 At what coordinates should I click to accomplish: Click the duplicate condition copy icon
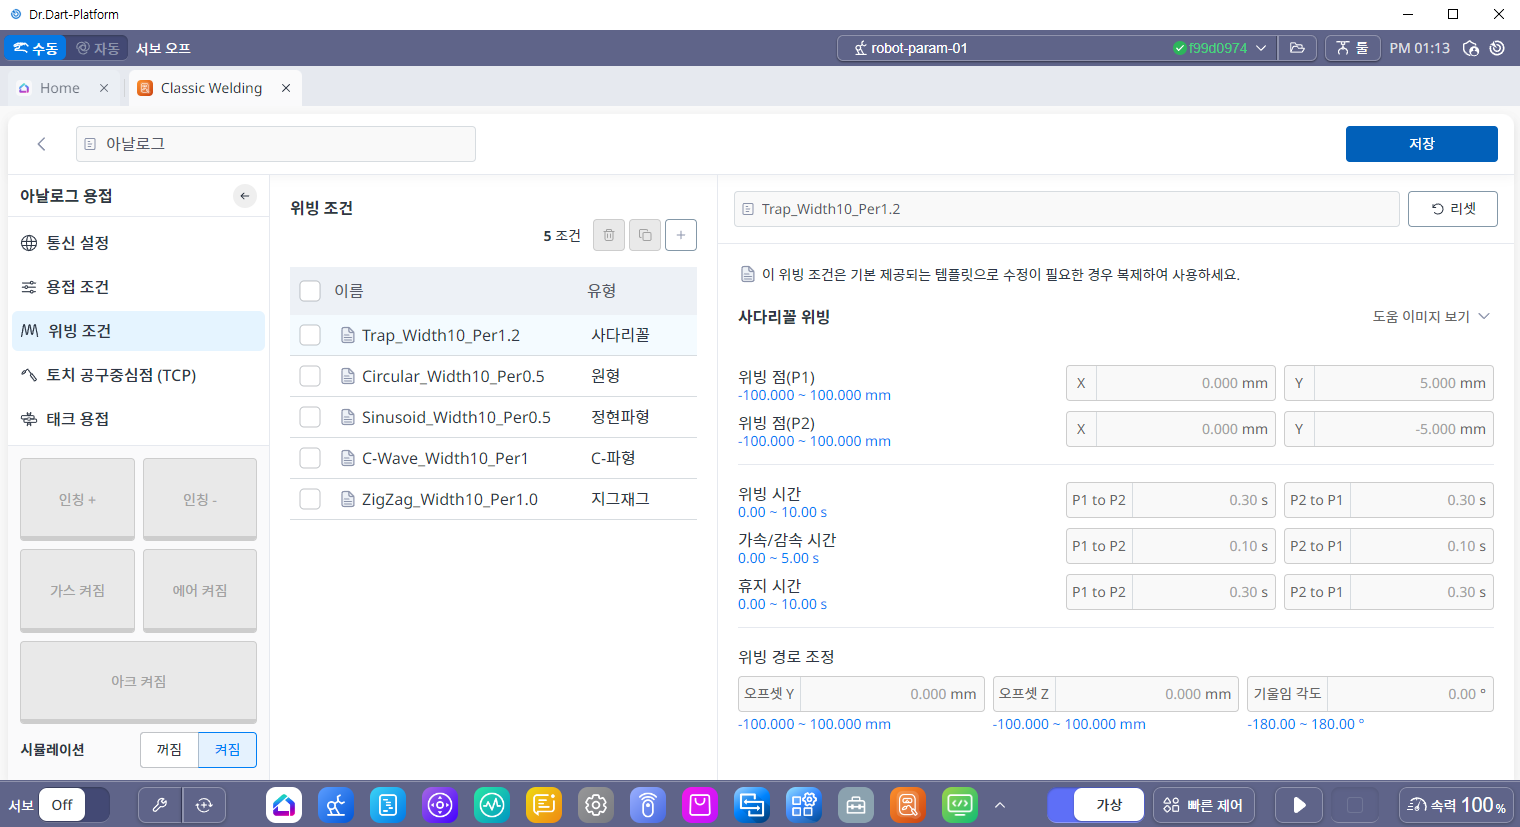coord(645,235)
